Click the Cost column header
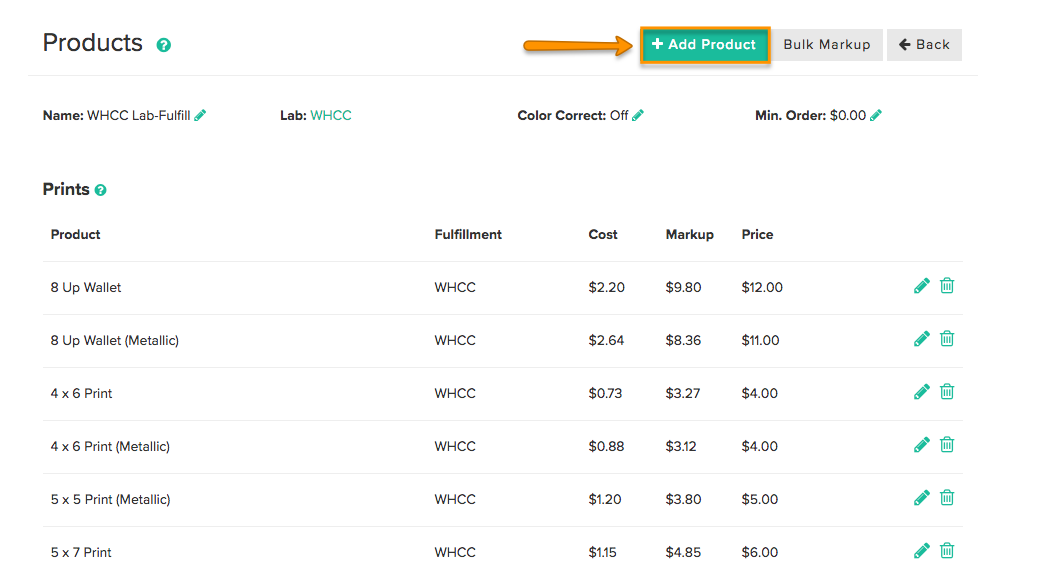This screenshot has width=1048, height=576. [x=603, y=235]
